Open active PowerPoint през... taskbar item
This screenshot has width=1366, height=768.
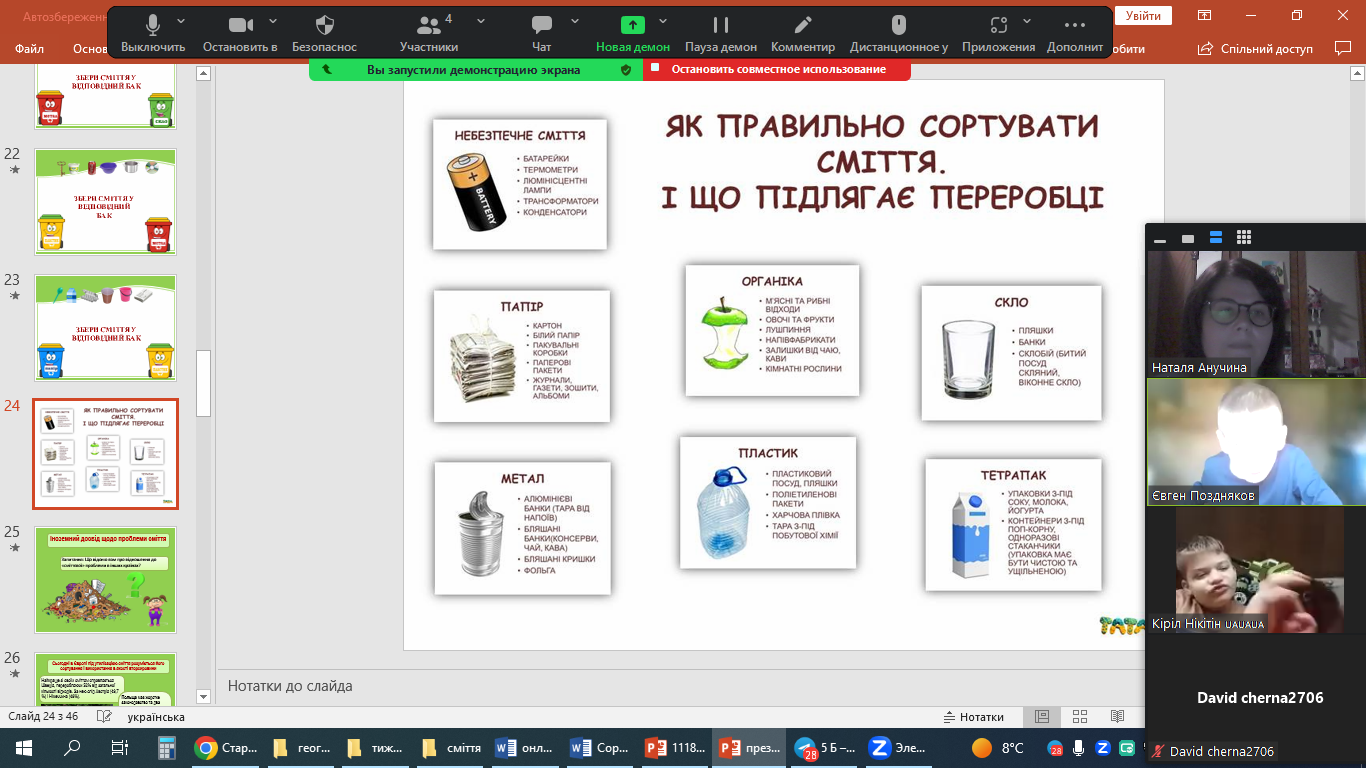[x=749, y=747]
